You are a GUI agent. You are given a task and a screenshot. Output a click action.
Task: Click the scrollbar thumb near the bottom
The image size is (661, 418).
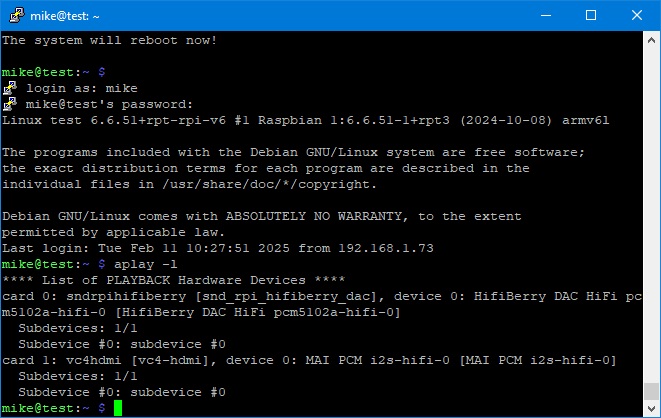click(x=651, y=391)
